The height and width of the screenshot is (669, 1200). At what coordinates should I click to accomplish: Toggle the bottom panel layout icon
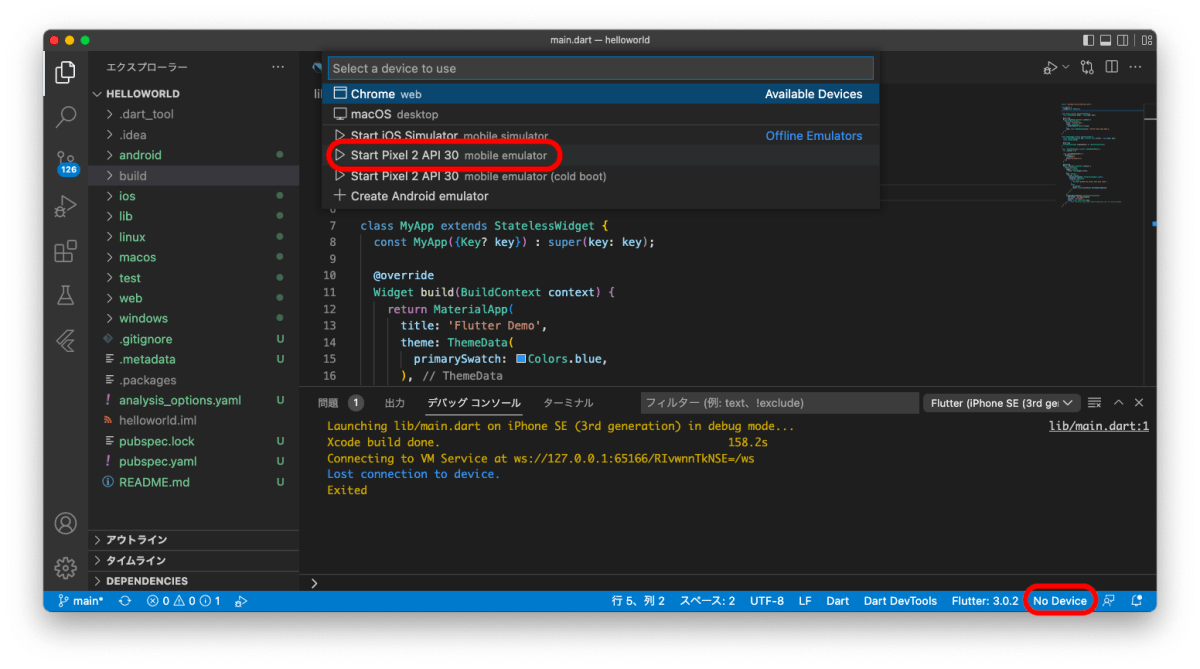pyautogui.click(x=1106, y=40)
